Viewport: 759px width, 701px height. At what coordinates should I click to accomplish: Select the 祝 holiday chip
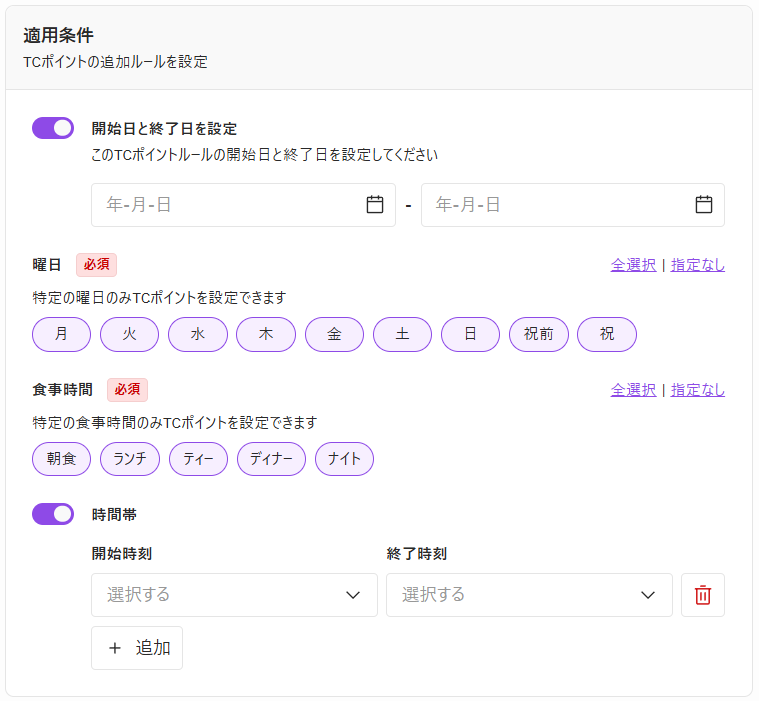point(607,334)
